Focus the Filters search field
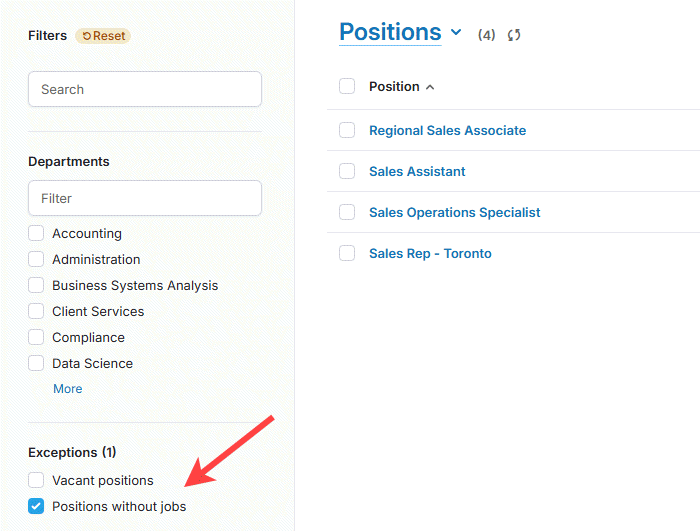Viewport: 700px width, 531px height. coord(145,89)
